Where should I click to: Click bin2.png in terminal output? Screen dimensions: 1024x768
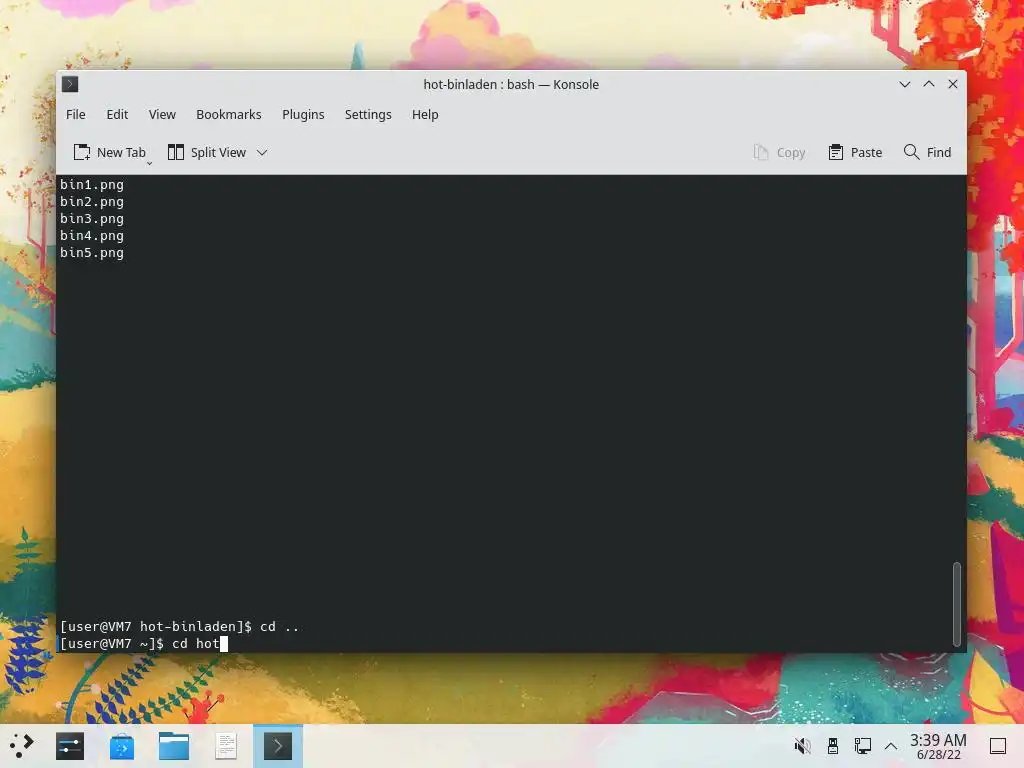92,202
